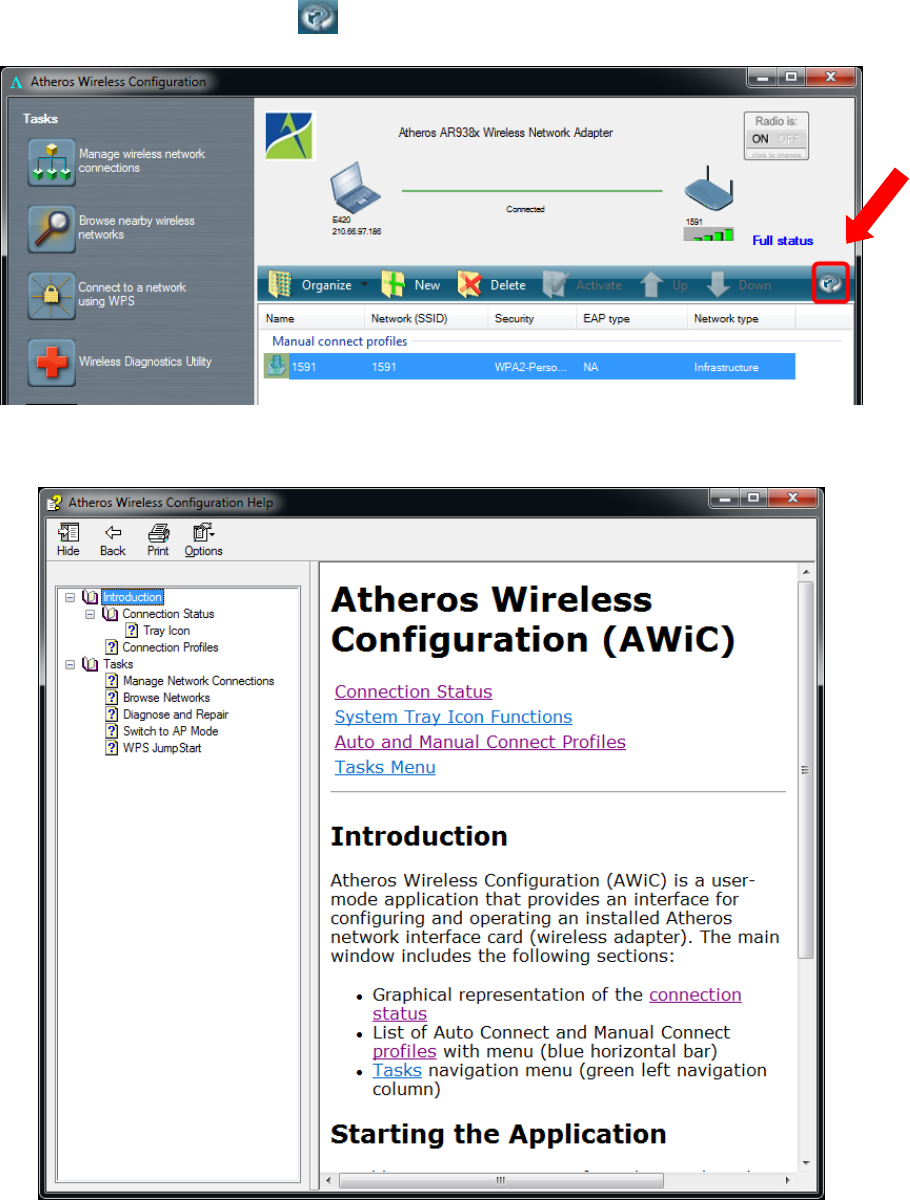The width and height of the screenshot is (910, 1200).
Task: Click Back in the Help toolbar
Action: (113, 540)
